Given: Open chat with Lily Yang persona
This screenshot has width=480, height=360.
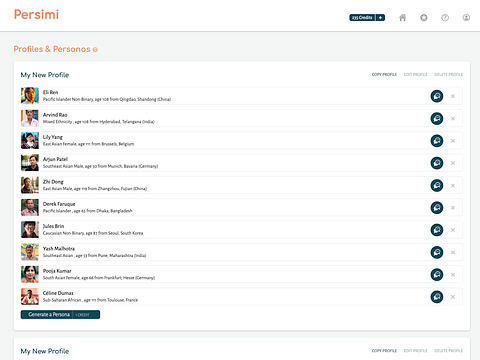Looking at the screenshot, I should pos(437,141).
